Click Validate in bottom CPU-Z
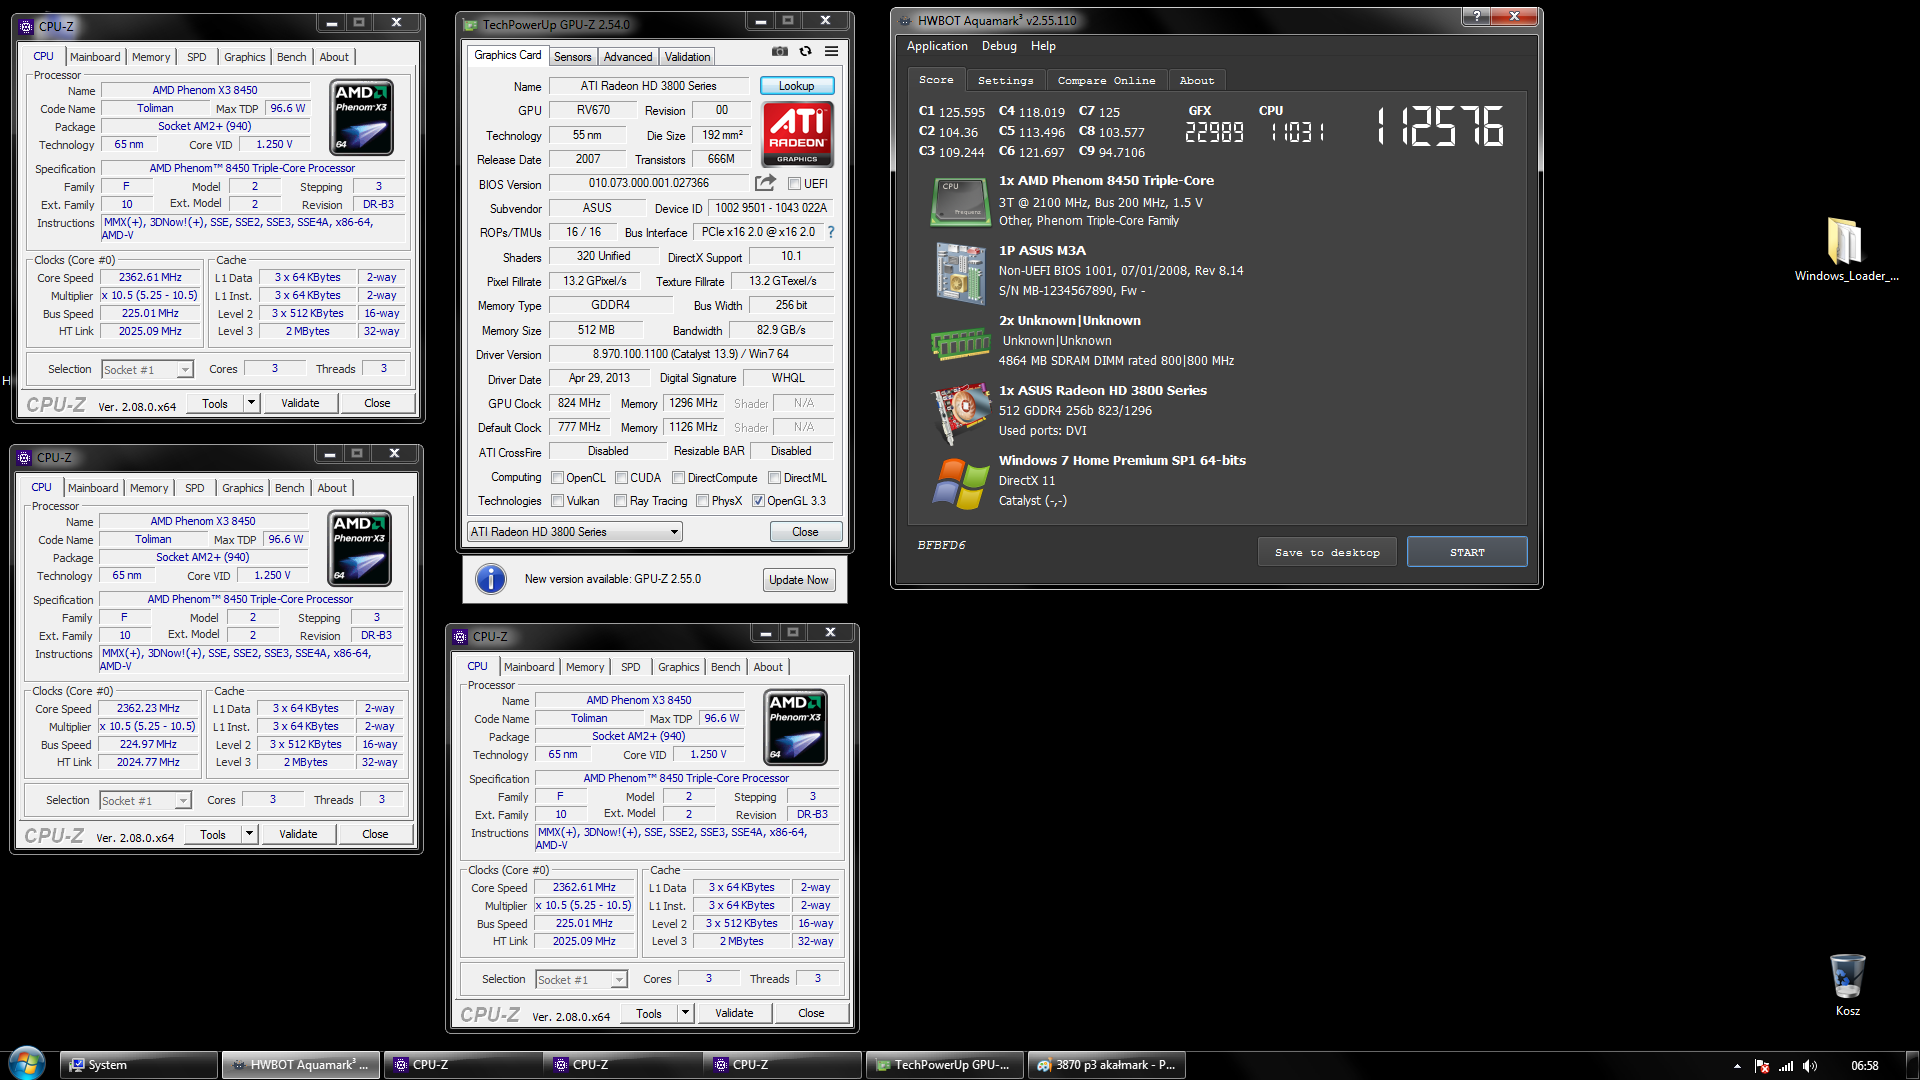Viewport: 1920px width, 1080px height. (734, 1013)
